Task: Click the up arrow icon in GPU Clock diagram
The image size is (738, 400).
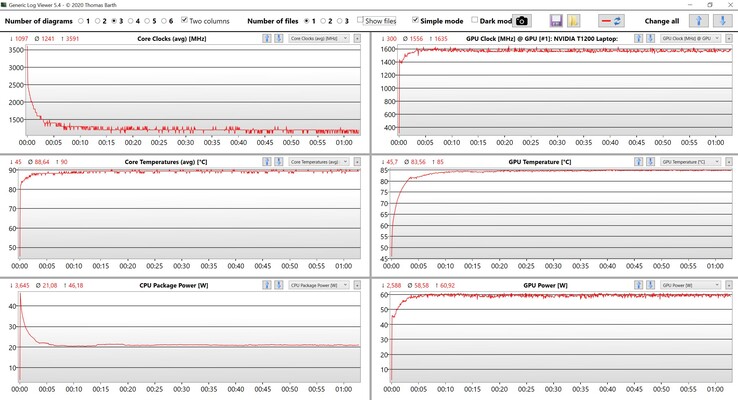Action: point(638,39)
